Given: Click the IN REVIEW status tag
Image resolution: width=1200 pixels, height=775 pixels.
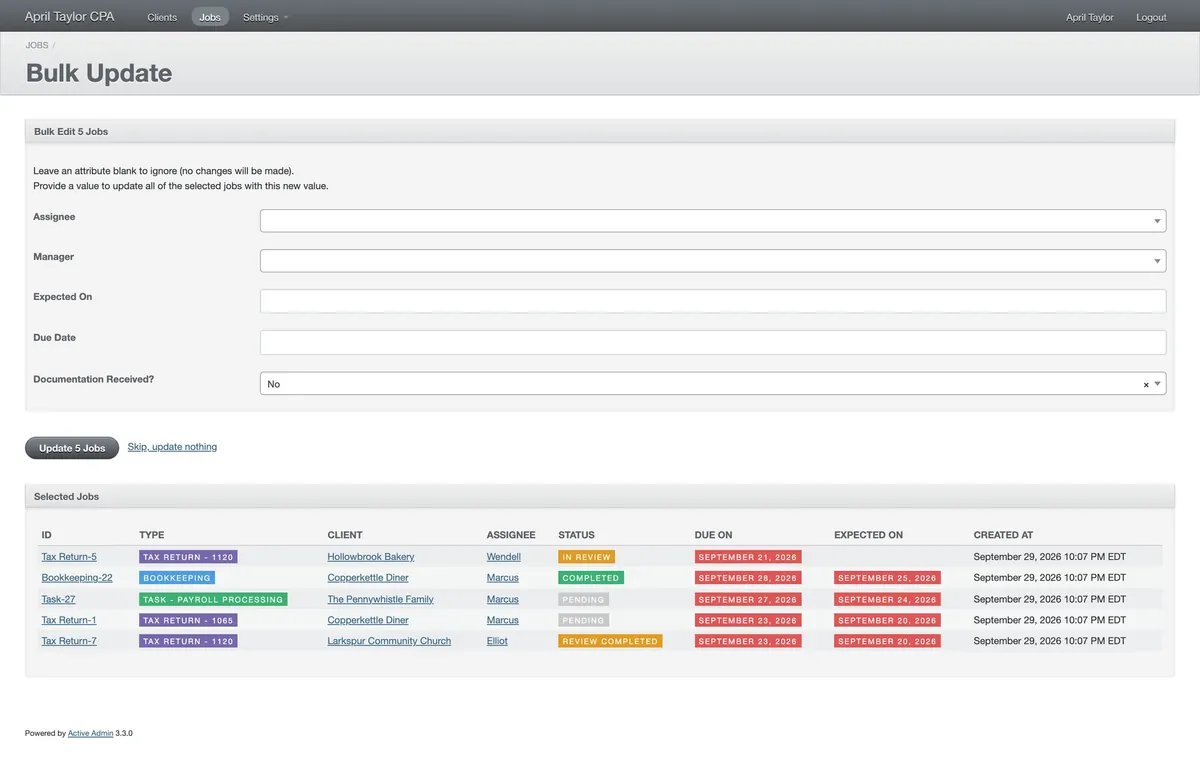Looking at the screenshot, I should (x=586, y=557).
